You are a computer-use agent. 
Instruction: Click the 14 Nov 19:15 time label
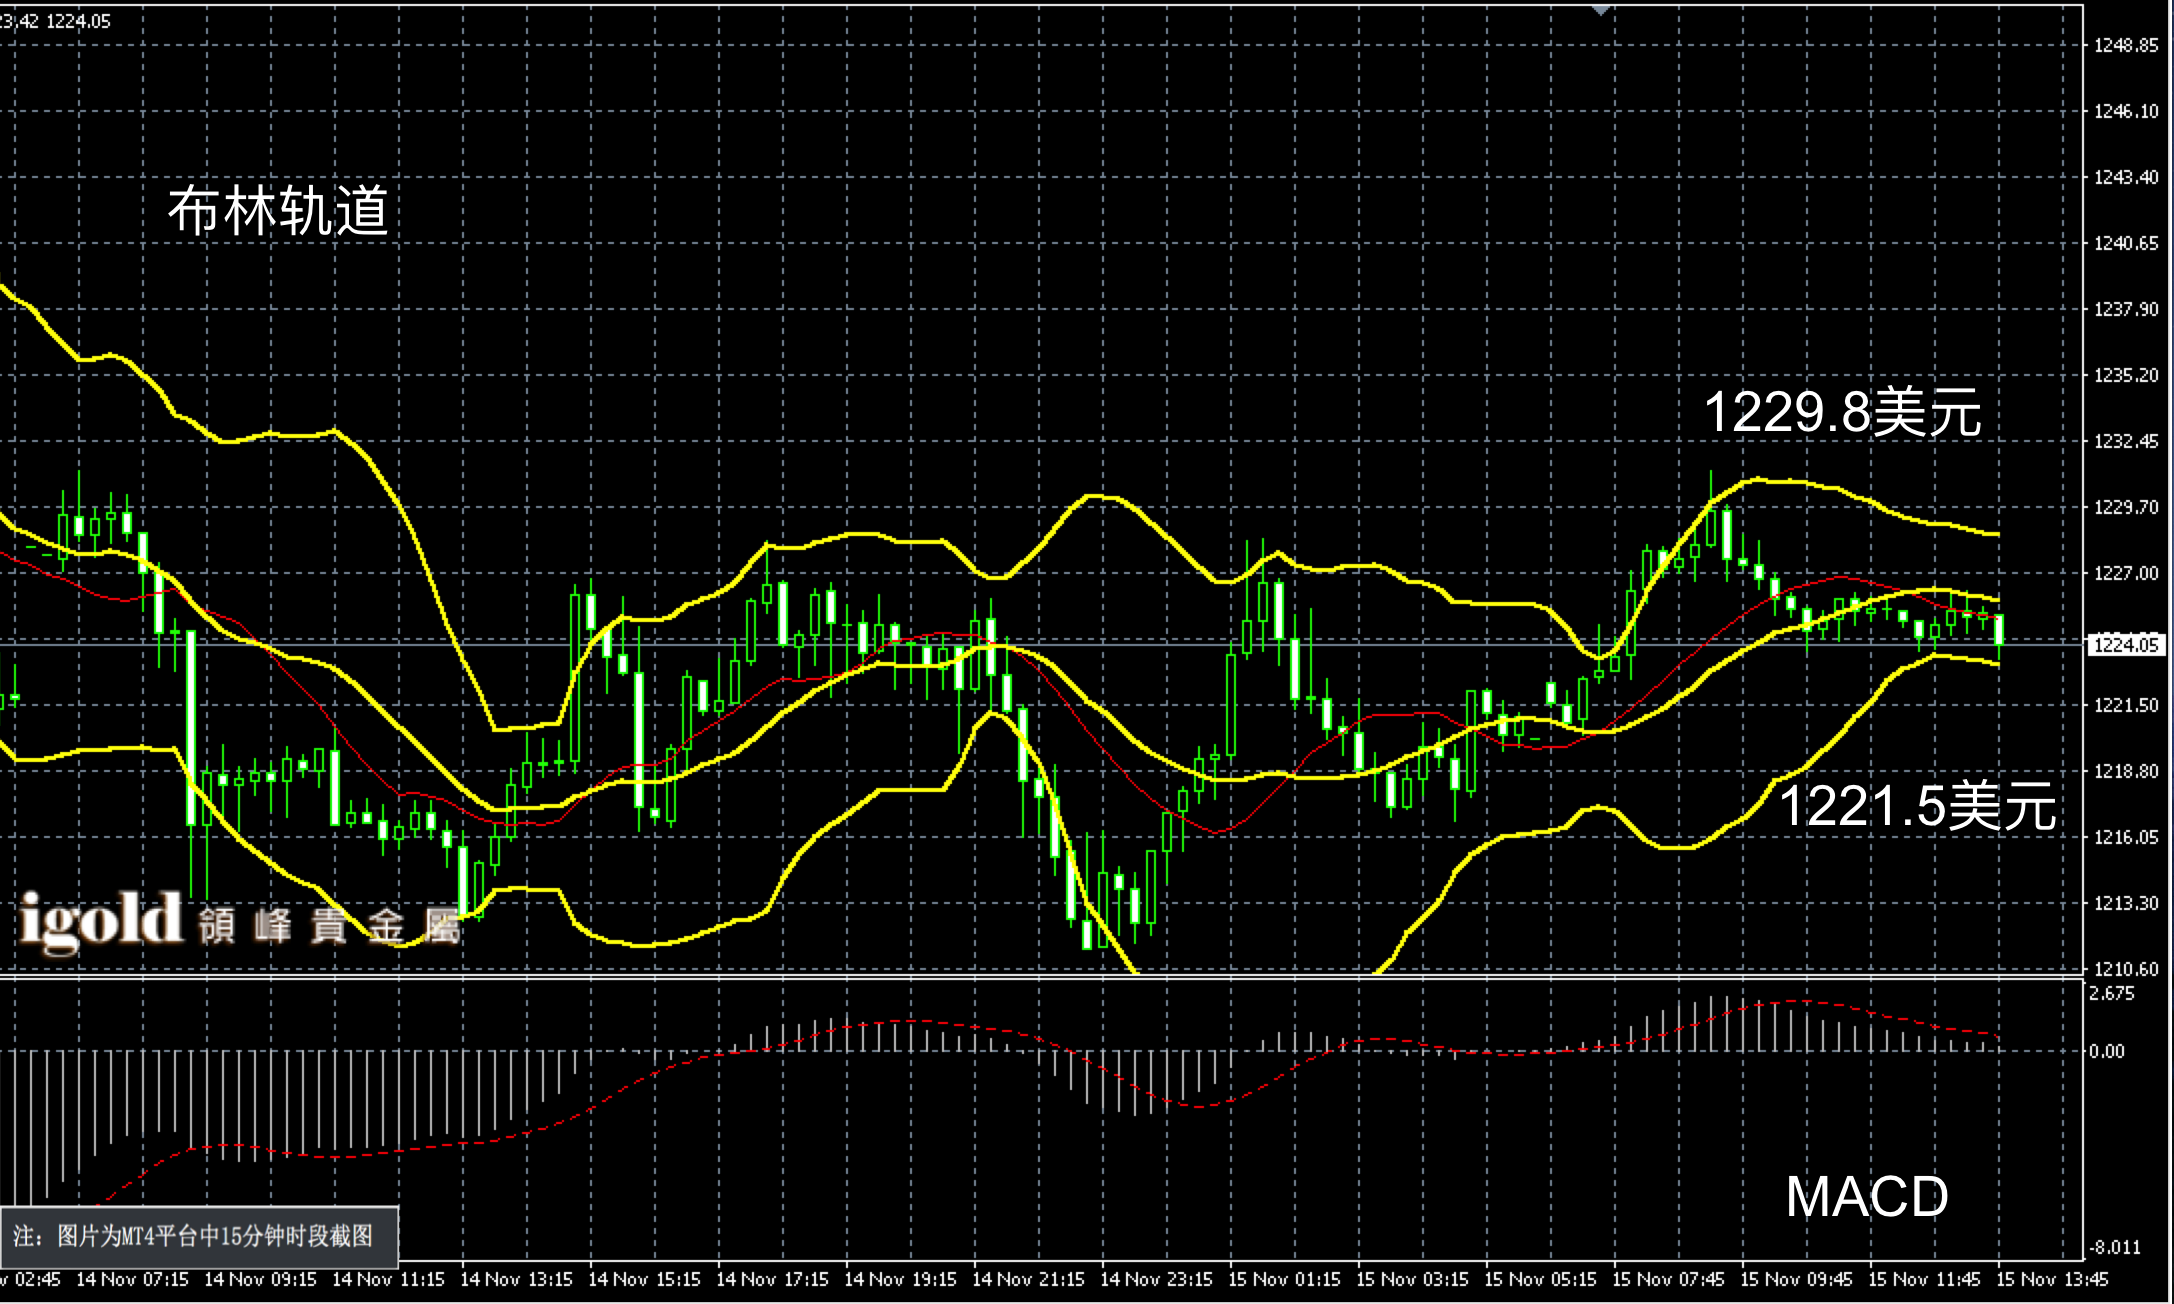(x=900, y=1279)
